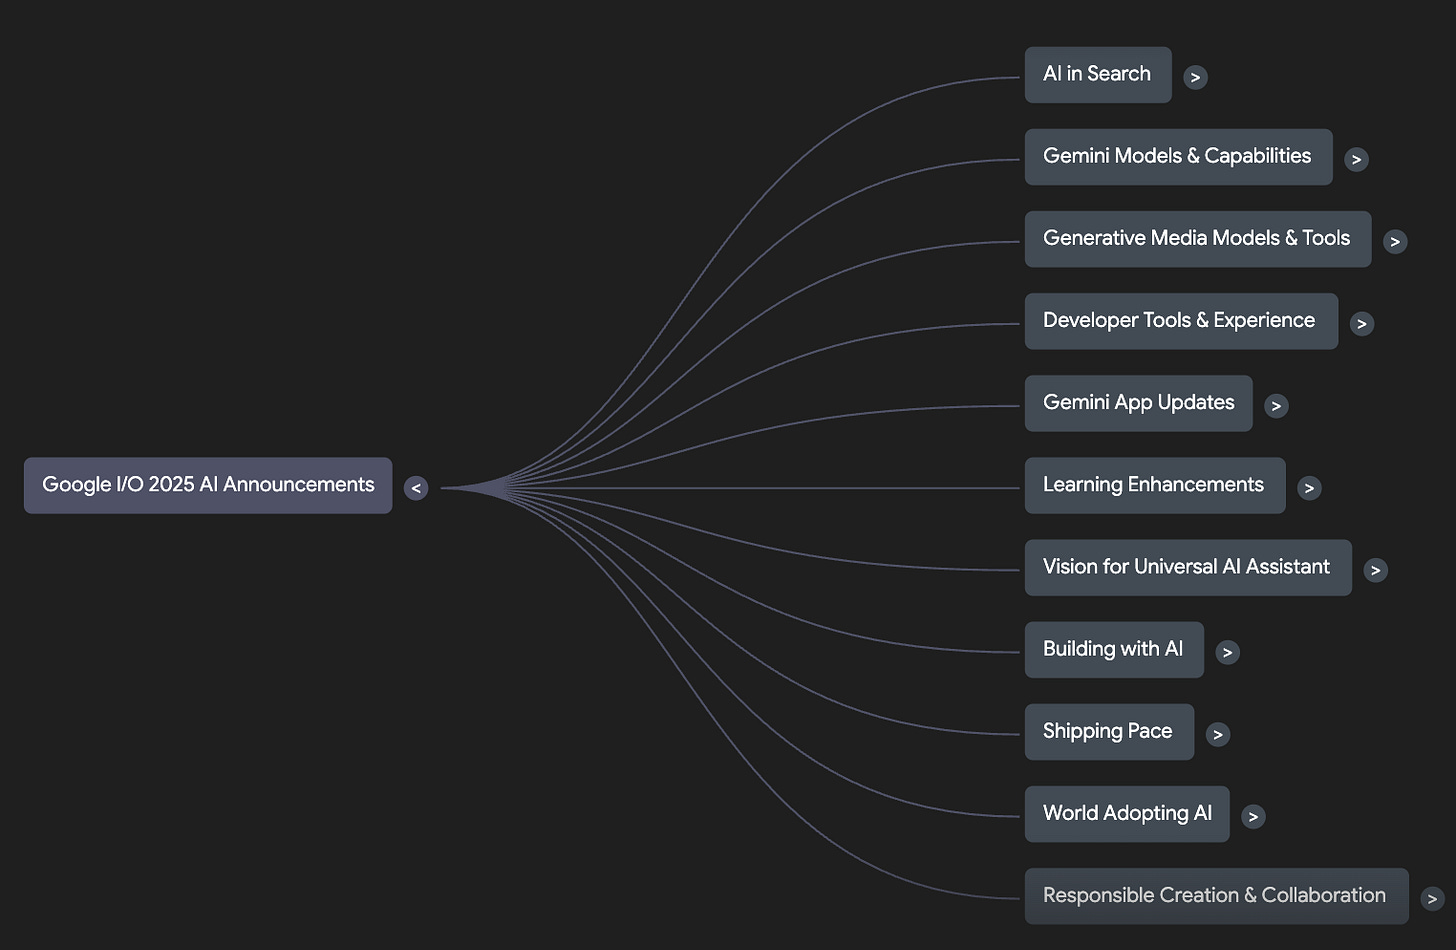Expand Shipping Pace chevron
Screen dimensions: 1456x950
(x=1217, y=734)
